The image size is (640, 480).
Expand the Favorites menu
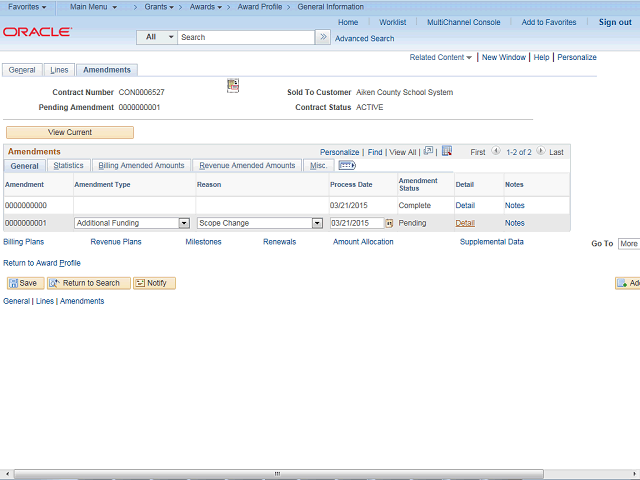[27, 7]
